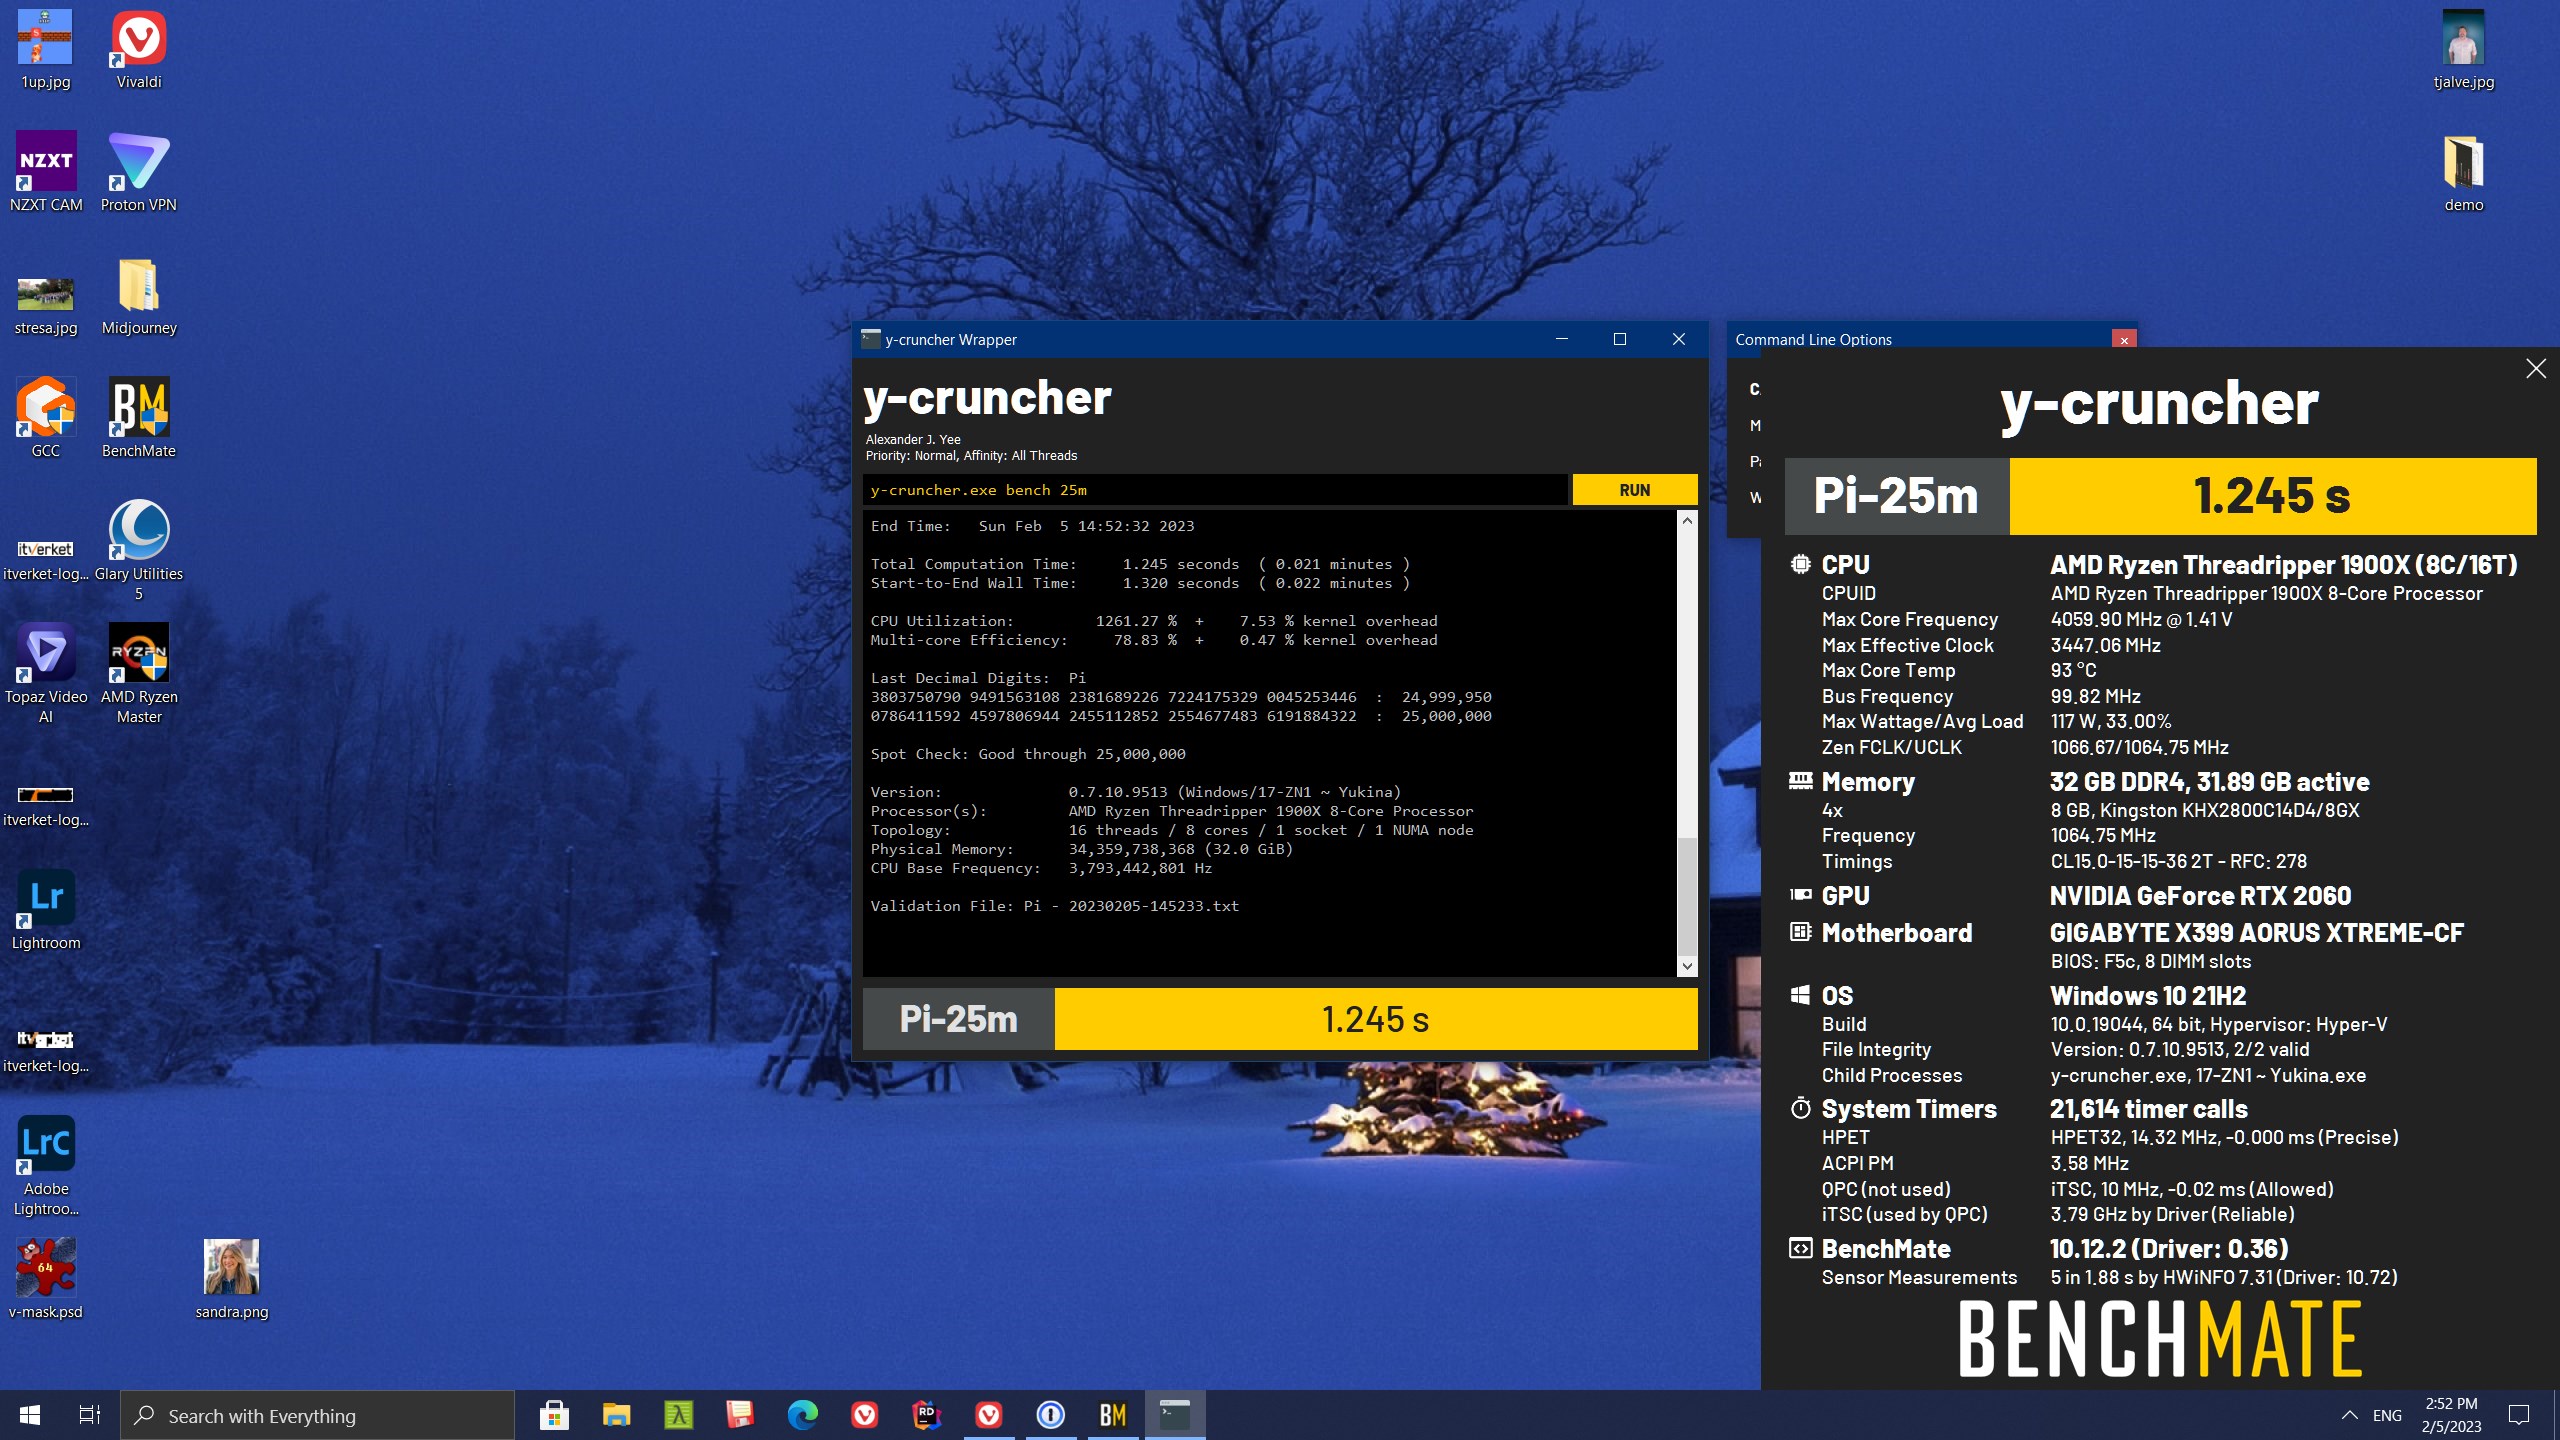Open sandra.png desktop image
Image resolution: width=2560 pixels, height=1440 pixels.
click(232, 1280)
